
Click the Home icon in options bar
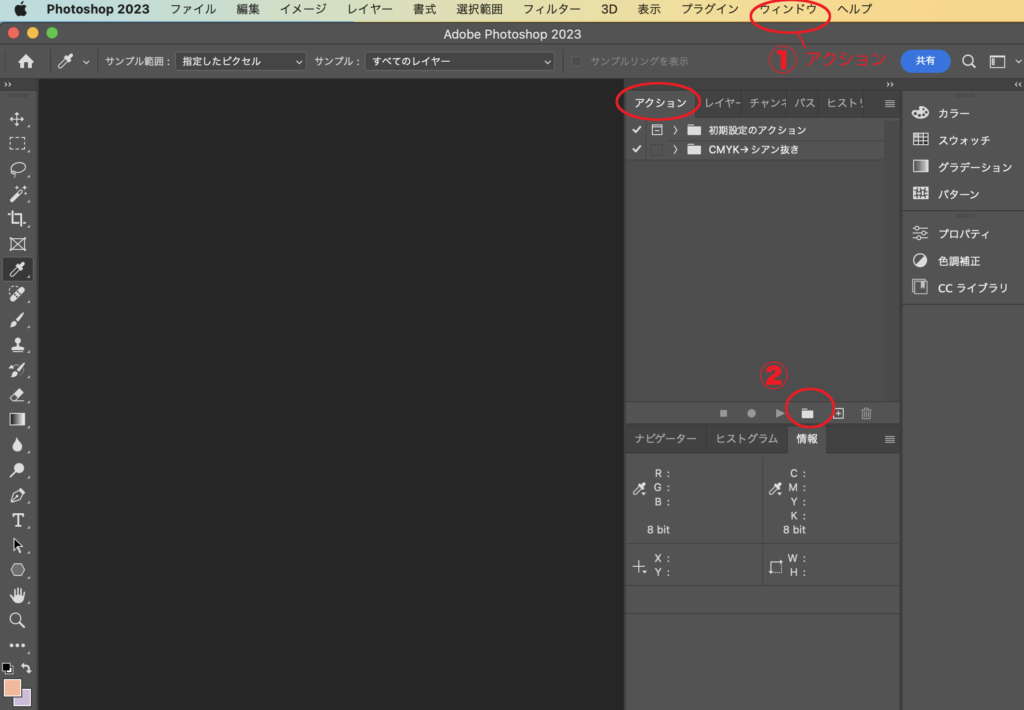point(26,61)
